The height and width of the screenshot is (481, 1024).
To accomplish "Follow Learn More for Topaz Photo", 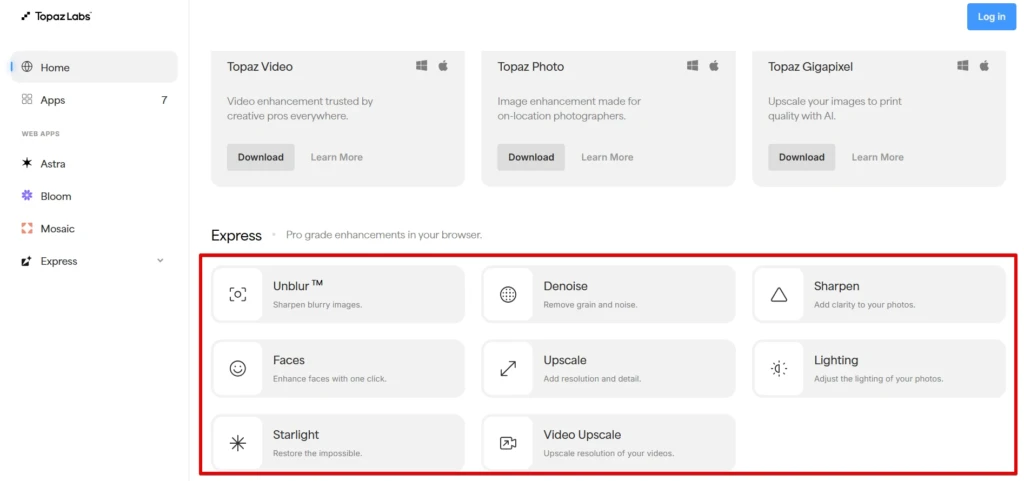I will click(607, 157).
